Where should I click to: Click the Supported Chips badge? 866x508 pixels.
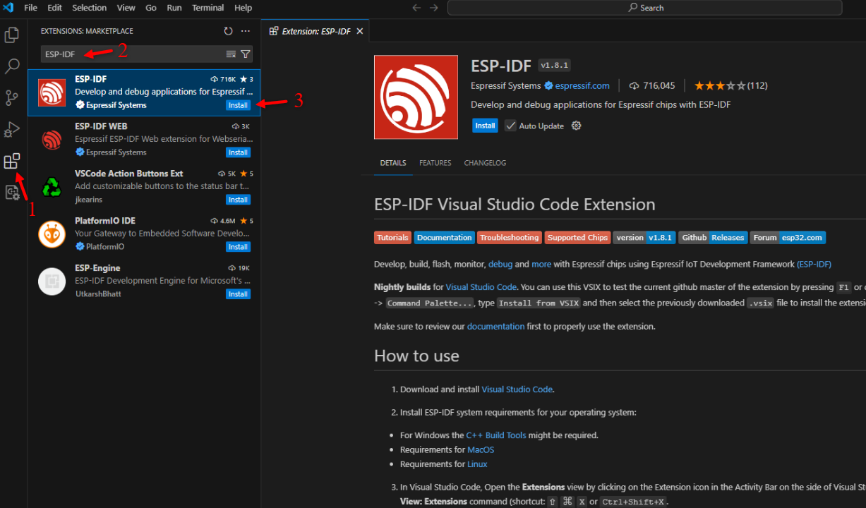click(577, 237)
